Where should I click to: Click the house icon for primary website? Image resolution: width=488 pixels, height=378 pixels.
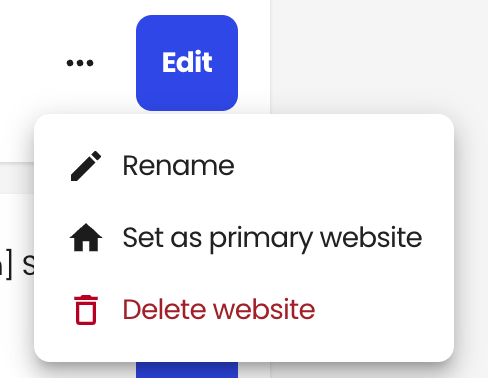click(86, 237)
